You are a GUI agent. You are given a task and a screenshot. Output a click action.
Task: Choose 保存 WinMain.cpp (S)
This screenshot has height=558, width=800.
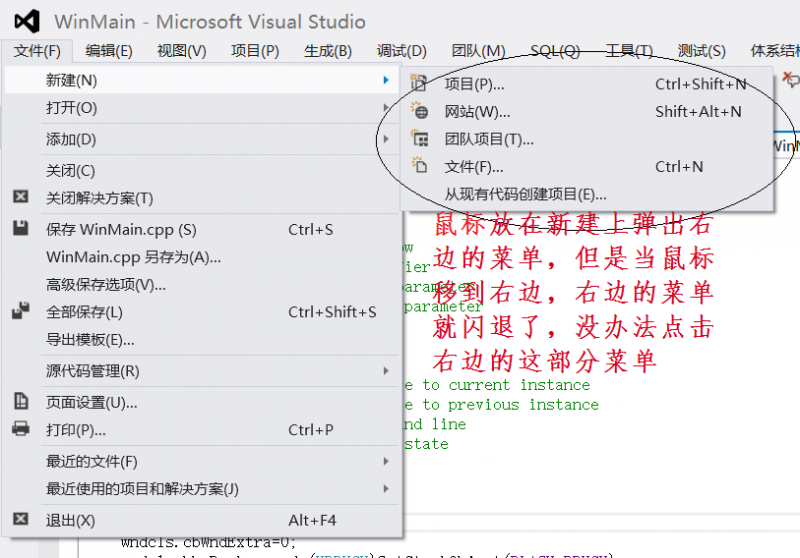point(201,230)
